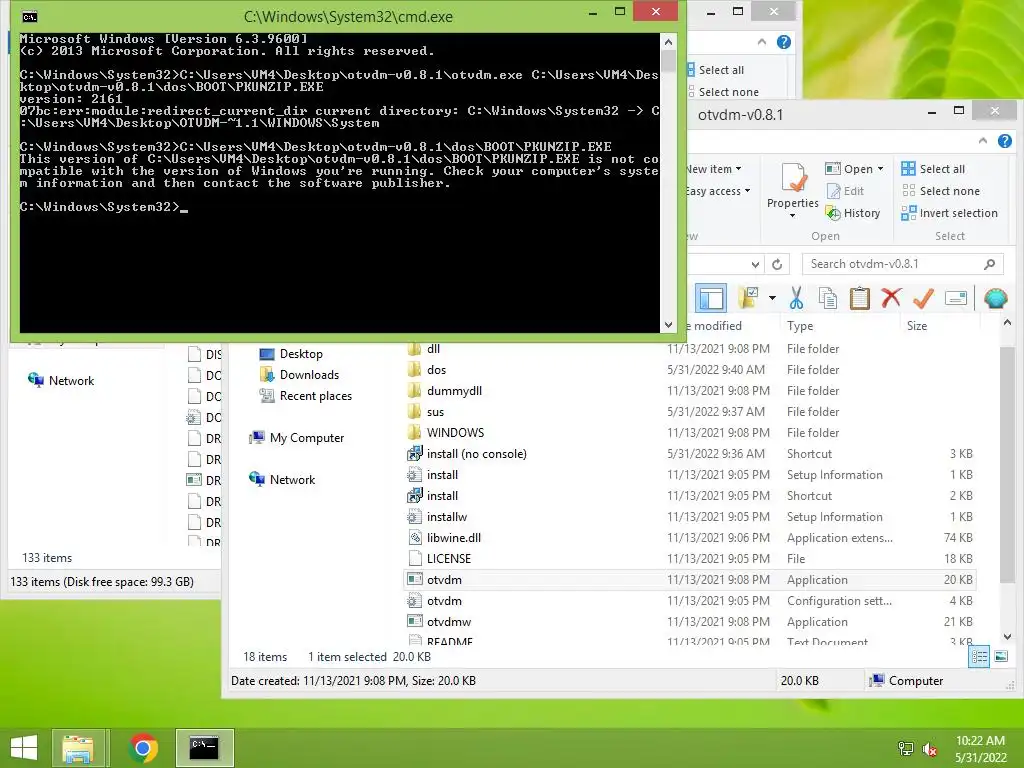Open the New item dropdown
This screenshot has width=1024, height=768.
pyautogui.click(x=713, y=168)
